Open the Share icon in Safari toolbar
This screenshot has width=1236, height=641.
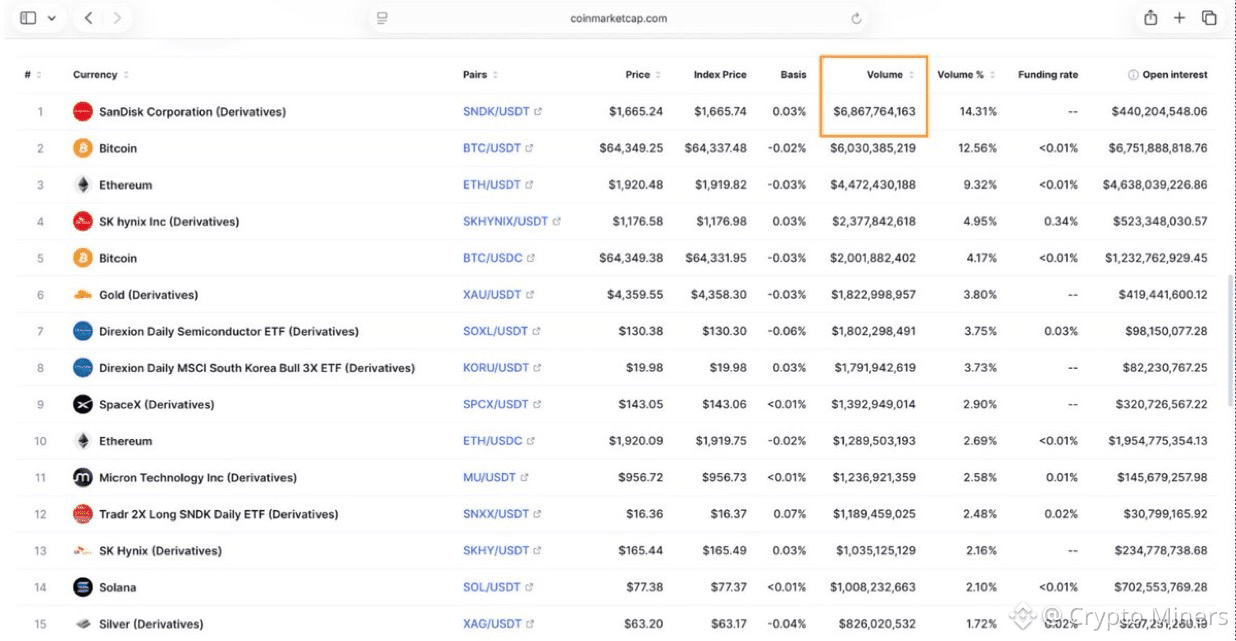click(1151, 18)
